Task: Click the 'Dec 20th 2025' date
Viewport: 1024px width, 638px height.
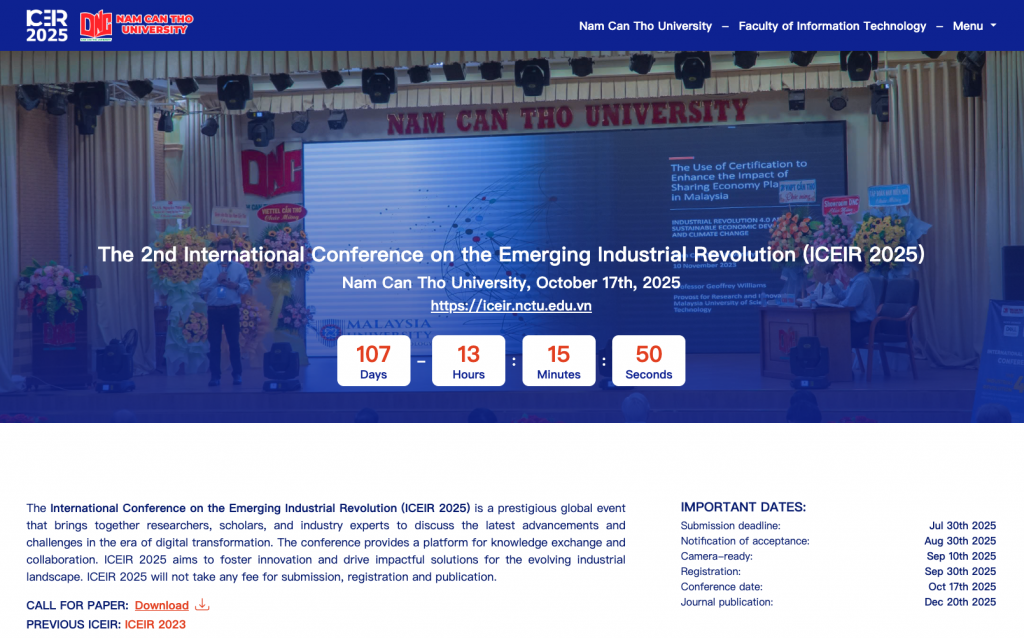Action: (960, 602)
